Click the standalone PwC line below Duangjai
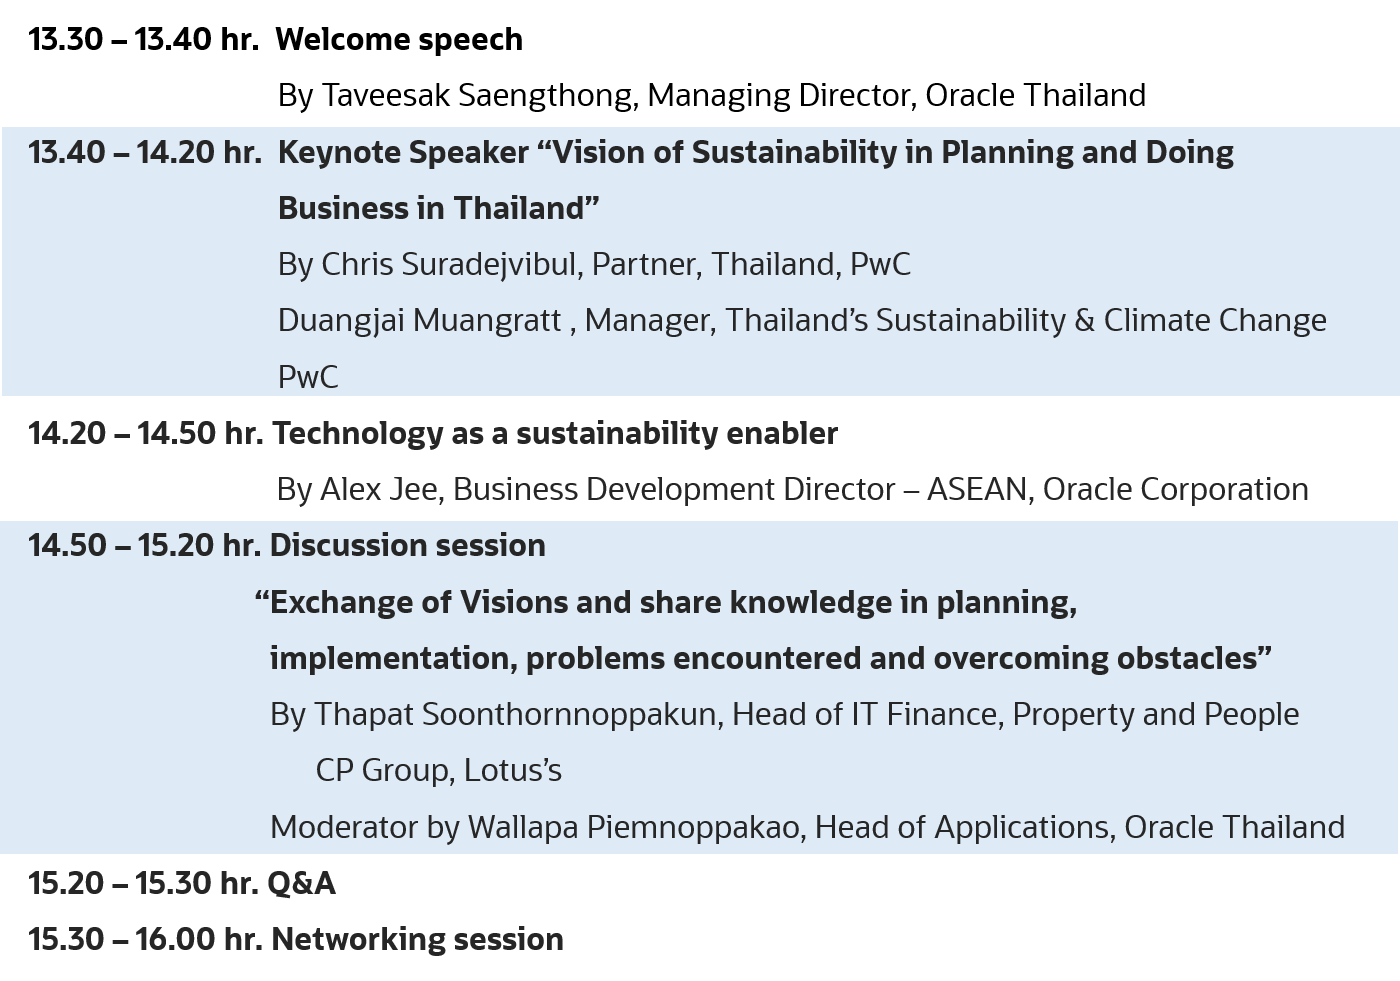This screenshot has height=981, width=1400. 308,378
